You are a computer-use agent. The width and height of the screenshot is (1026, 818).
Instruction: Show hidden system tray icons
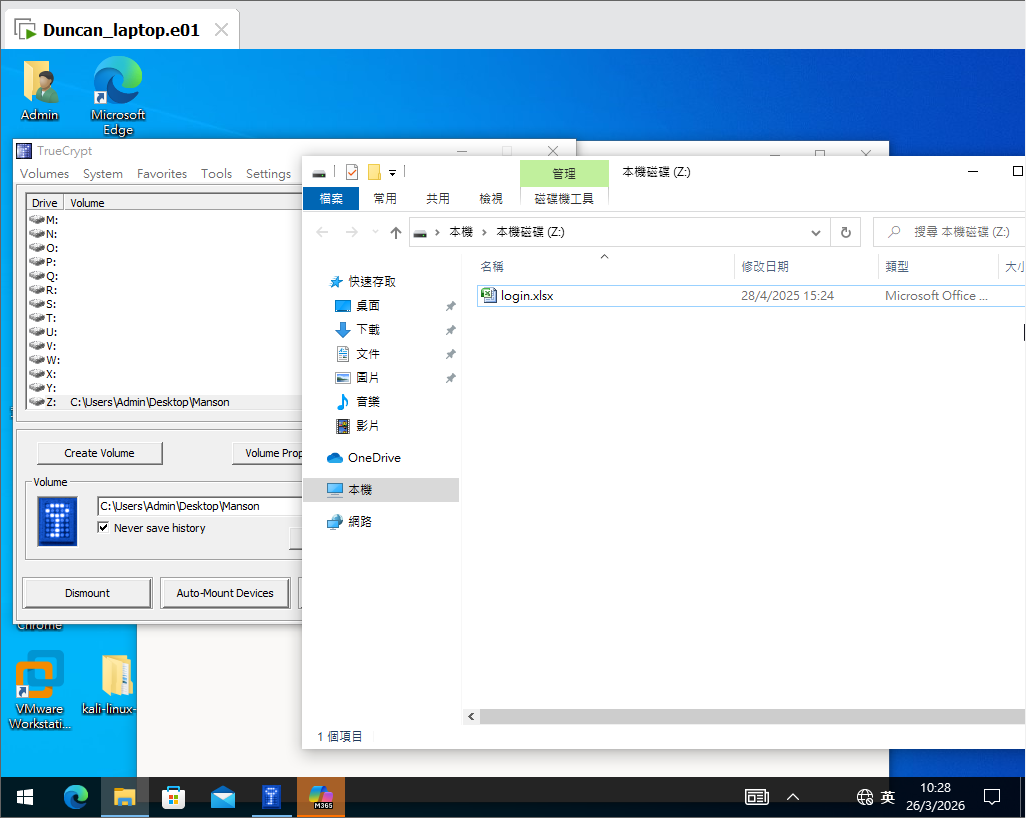pos(793,796)
